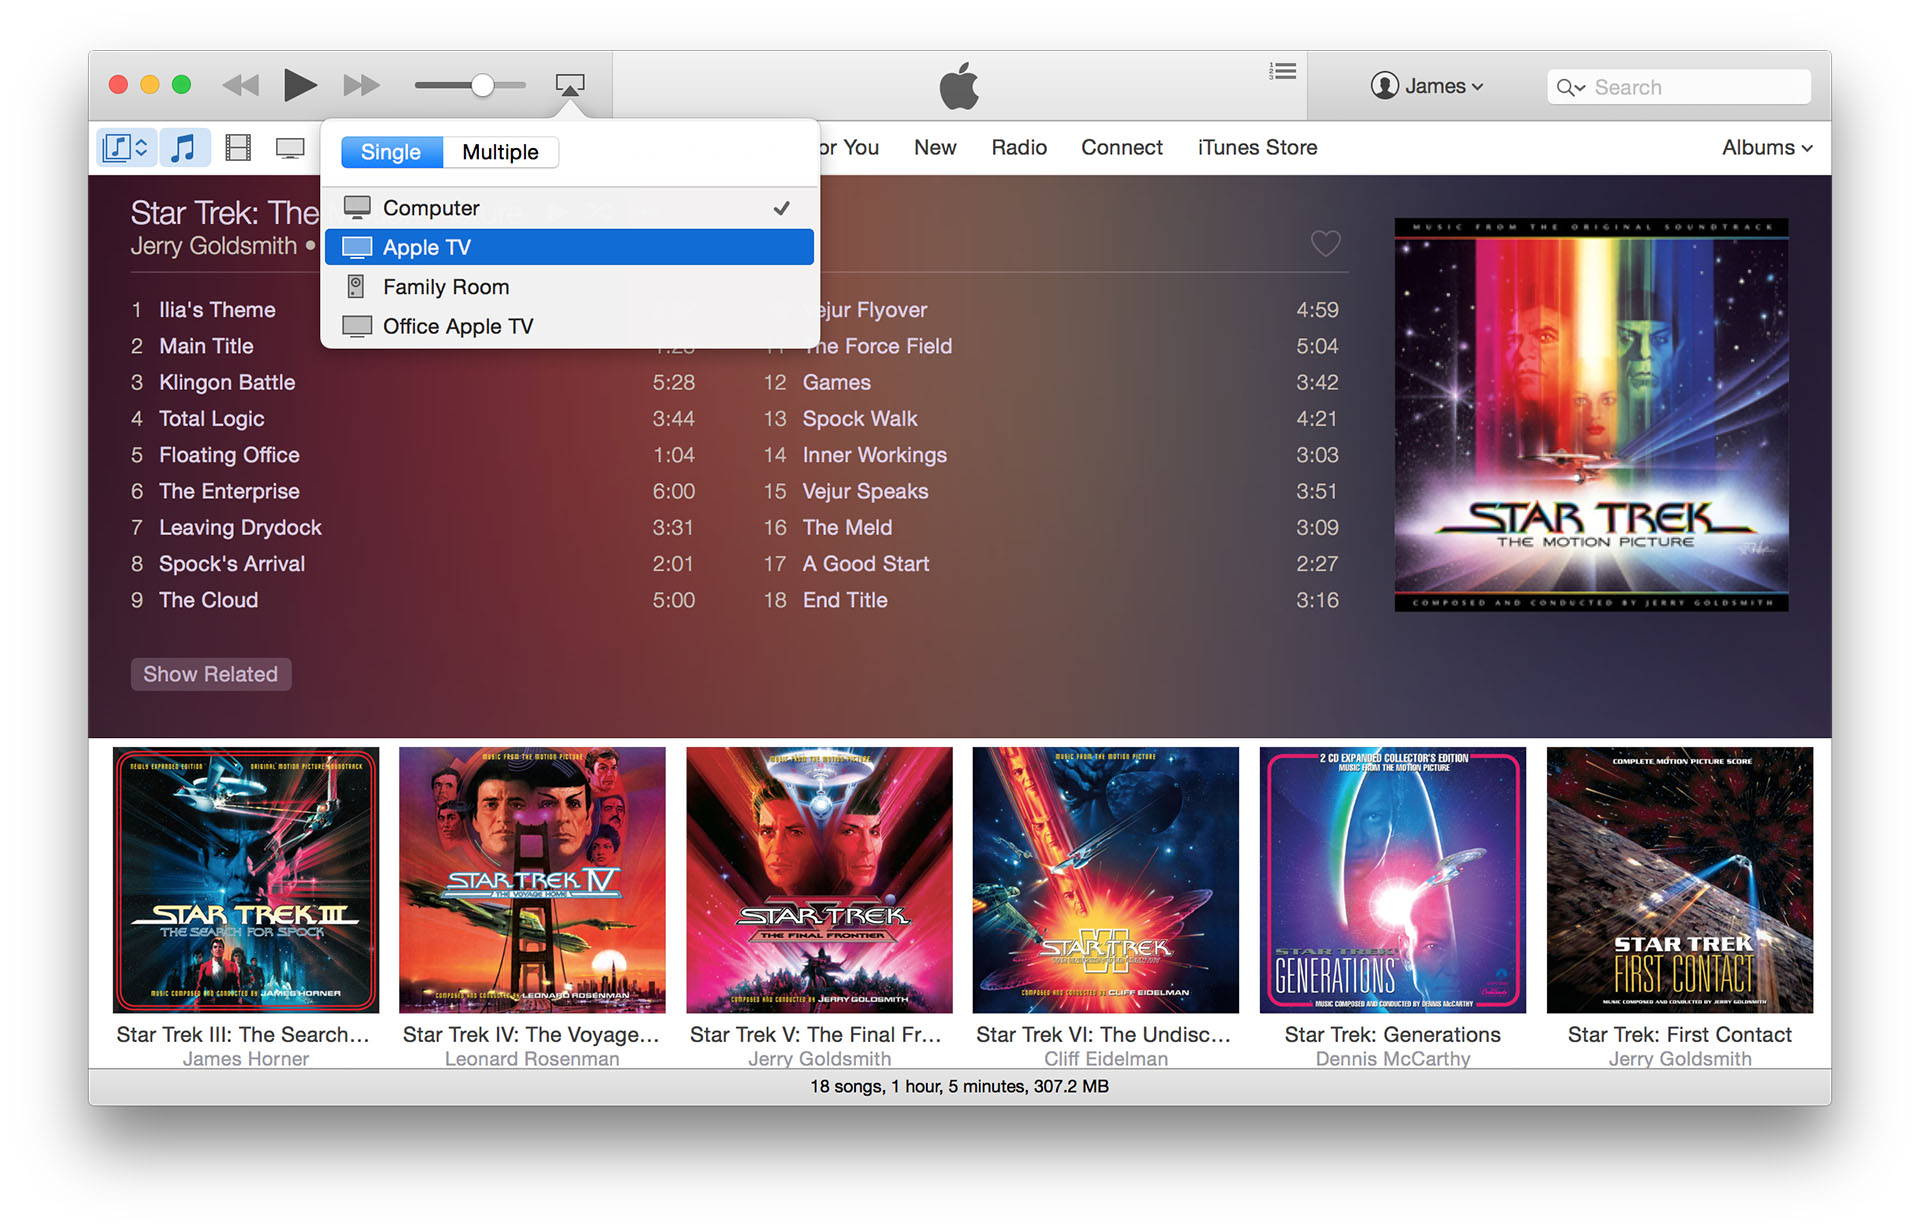Select the Single AirPlay mode
This screenshot has width=1920, height=1232.
391,152
